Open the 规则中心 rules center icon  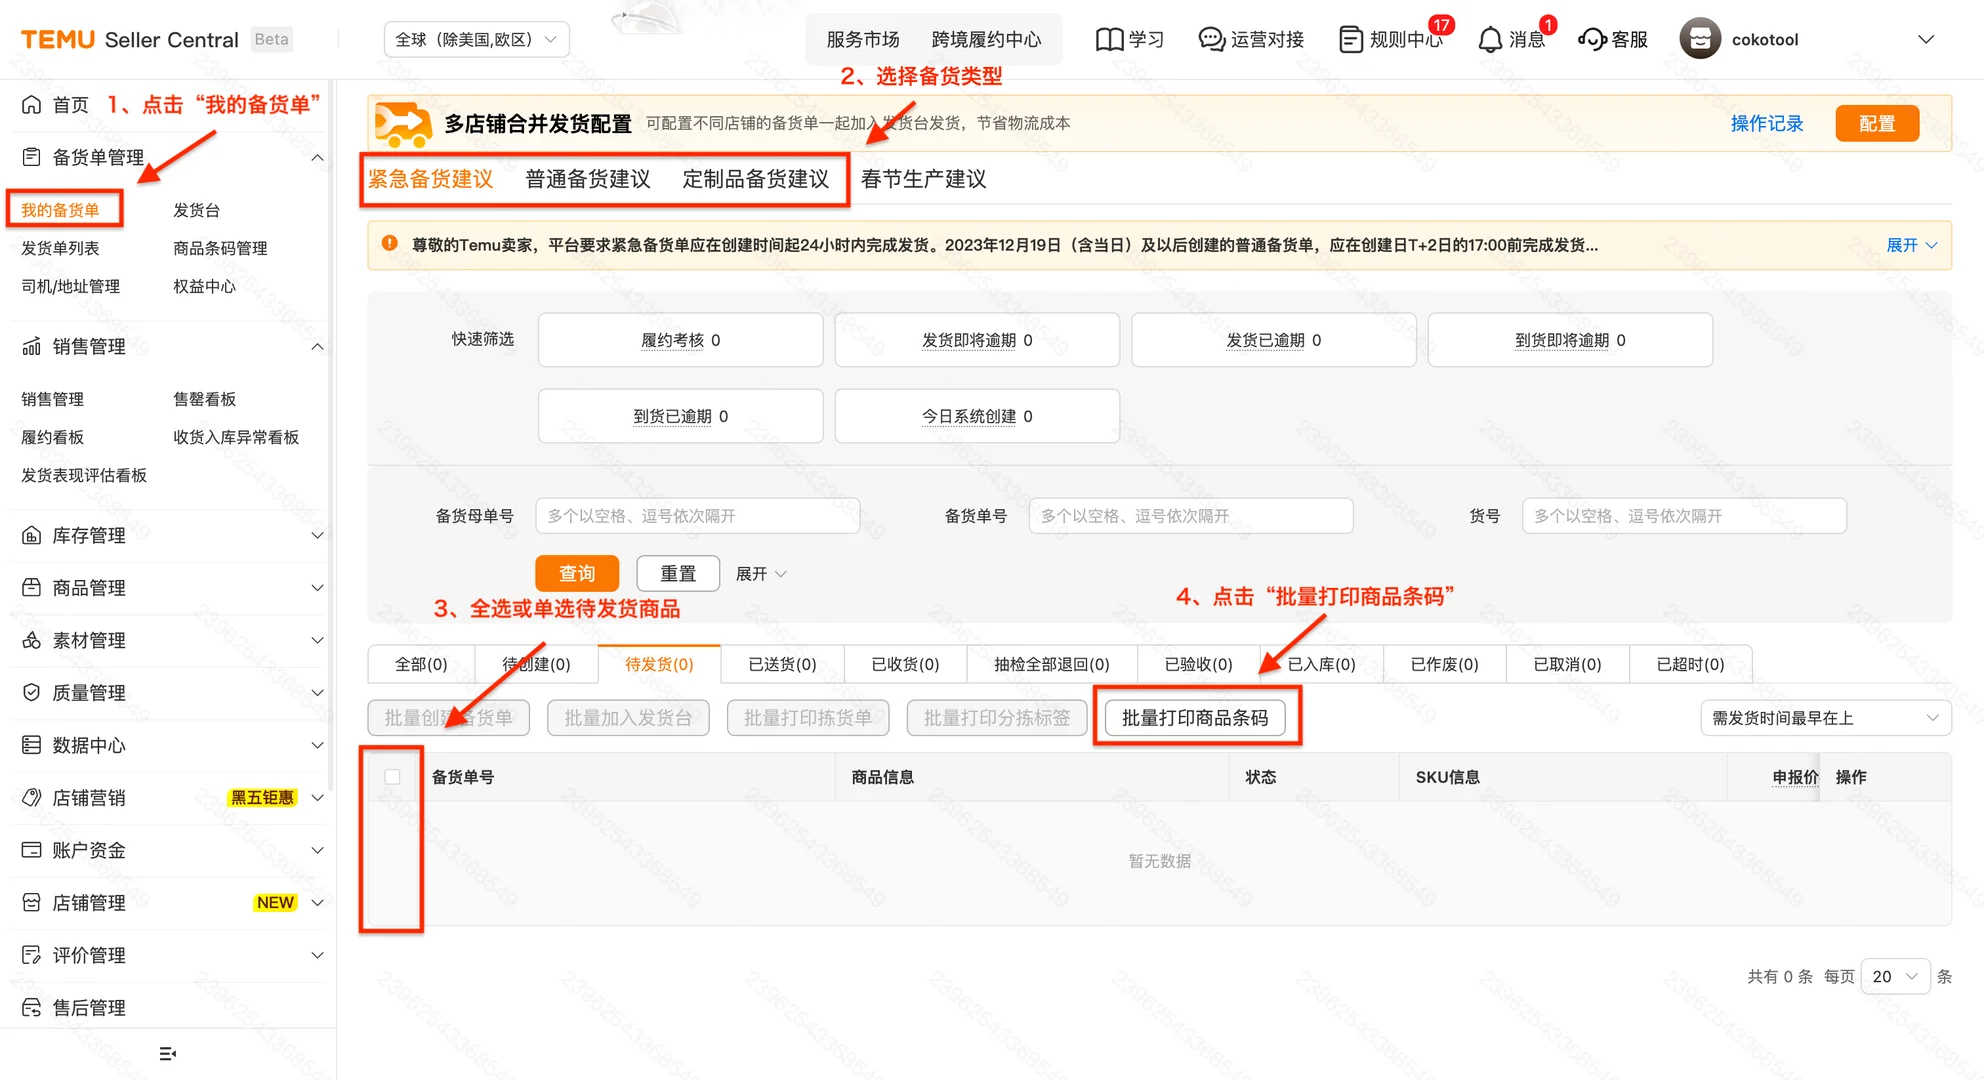point(1351,39)
